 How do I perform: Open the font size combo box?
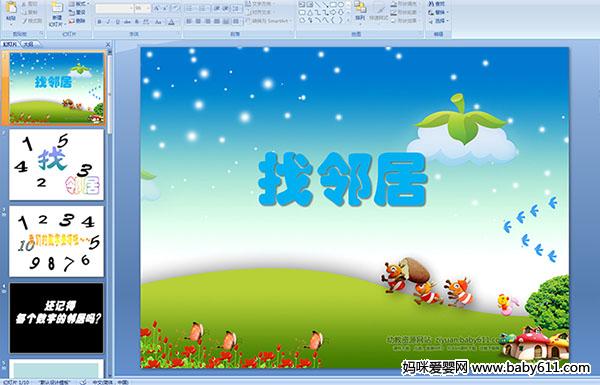coord(142,8)
